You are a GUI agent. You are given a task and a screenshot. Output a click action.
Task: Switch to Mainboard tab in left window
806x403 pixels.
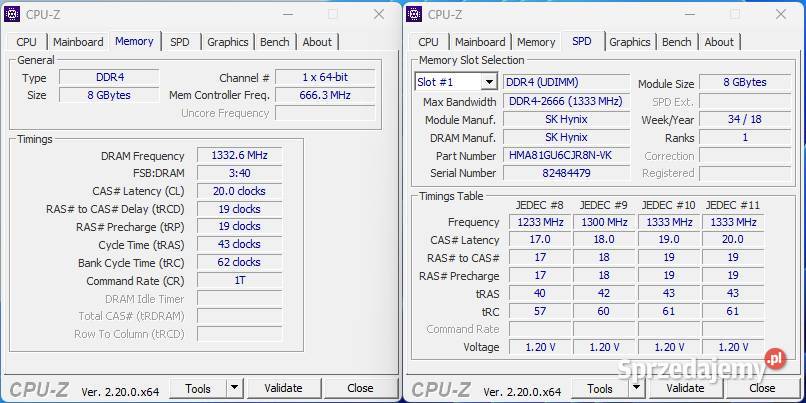(78, 42)
